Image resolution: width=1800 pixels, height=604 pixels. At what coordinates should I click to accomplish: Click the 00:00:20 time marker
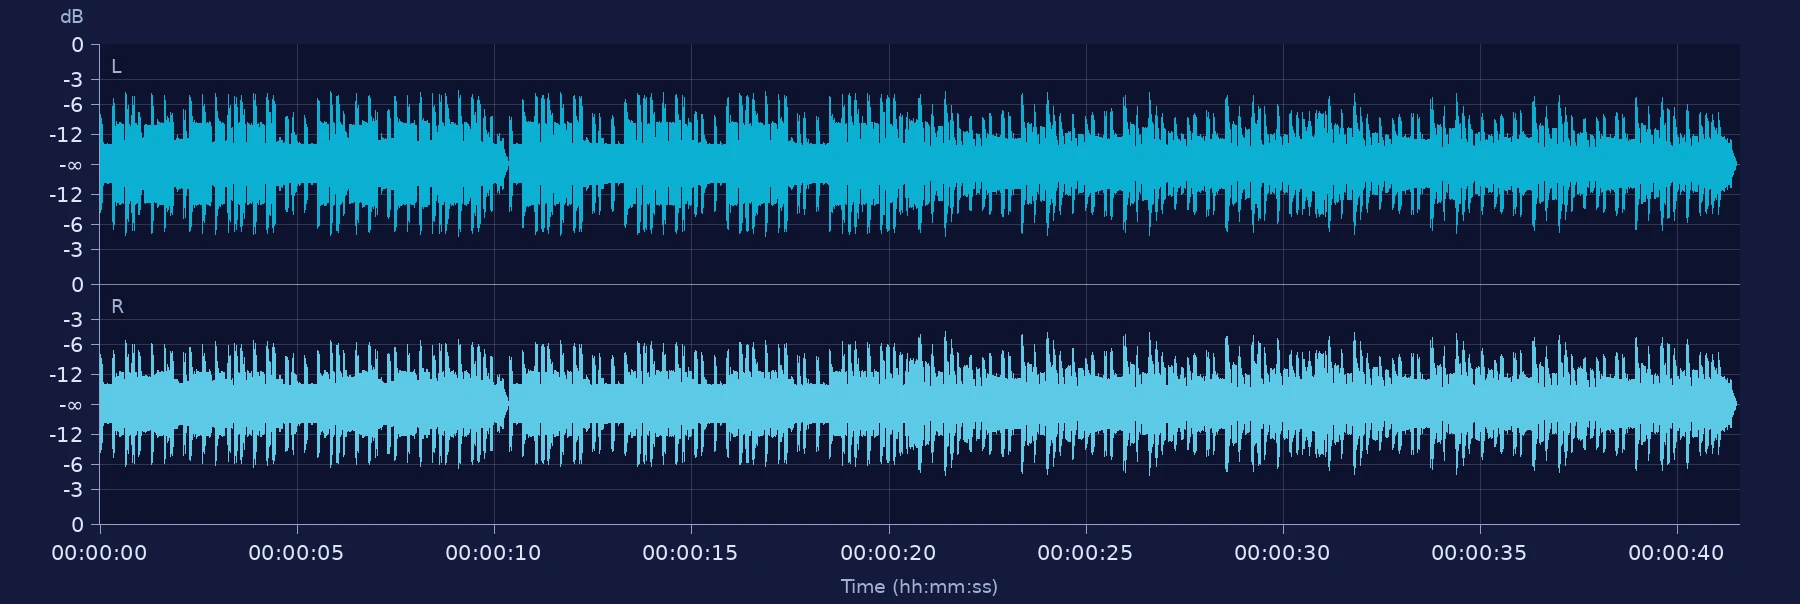pyautogui.click(x=888, y=553)
